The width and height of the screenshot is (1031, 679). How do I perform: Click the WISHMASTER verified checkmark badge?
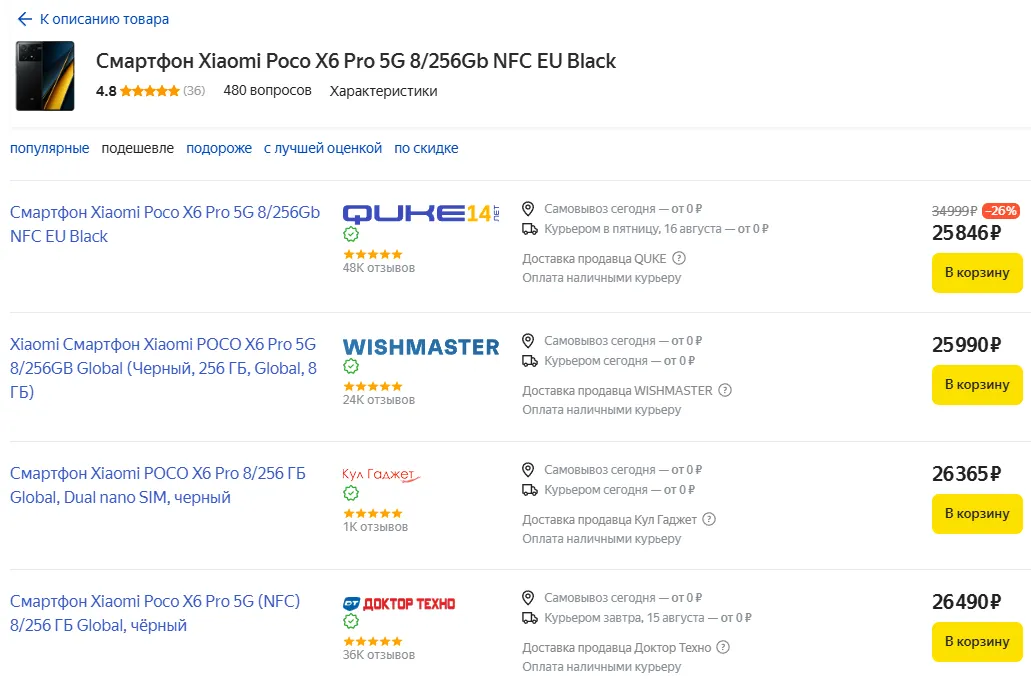point(351,367)
